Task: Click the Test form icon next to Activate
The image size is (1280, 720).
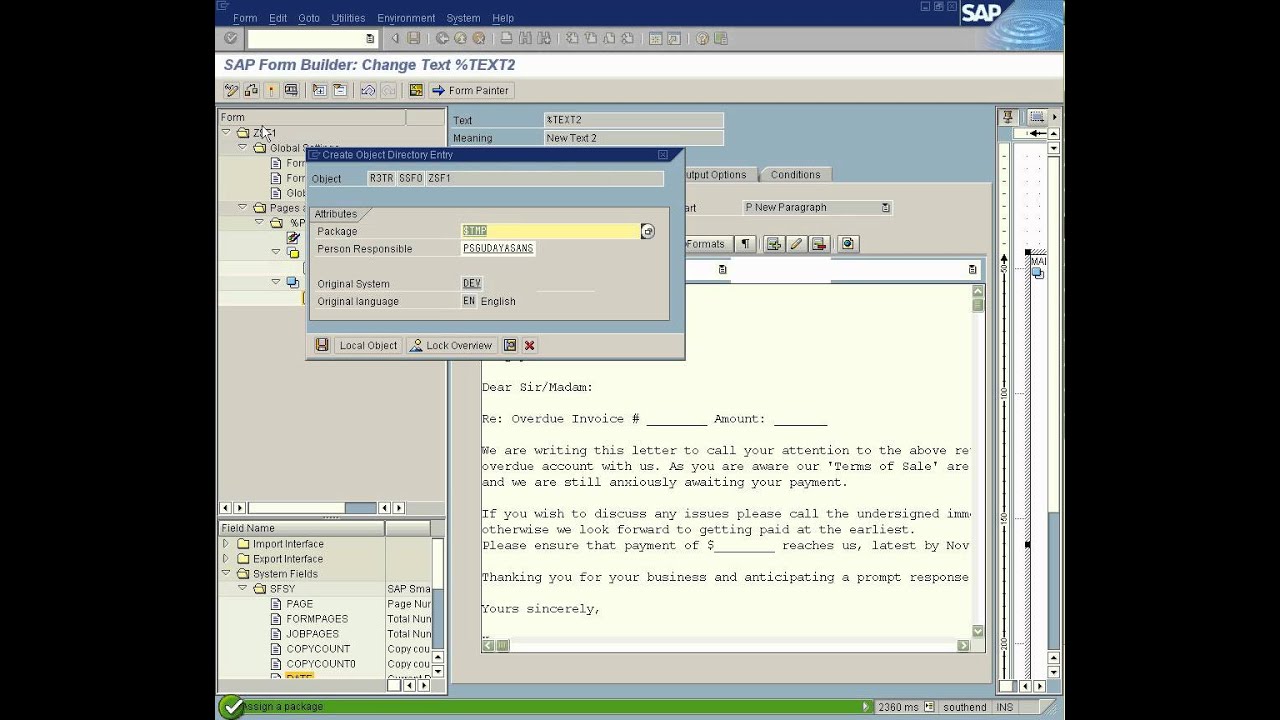Action: point(291,90)
